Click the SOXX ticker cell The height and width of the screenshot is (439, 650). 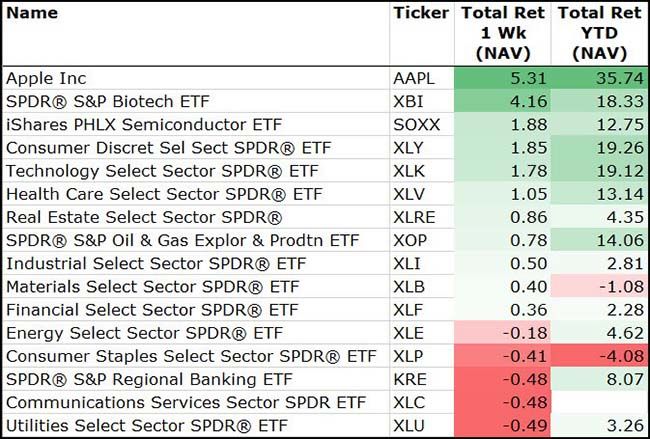pos(416,124)
